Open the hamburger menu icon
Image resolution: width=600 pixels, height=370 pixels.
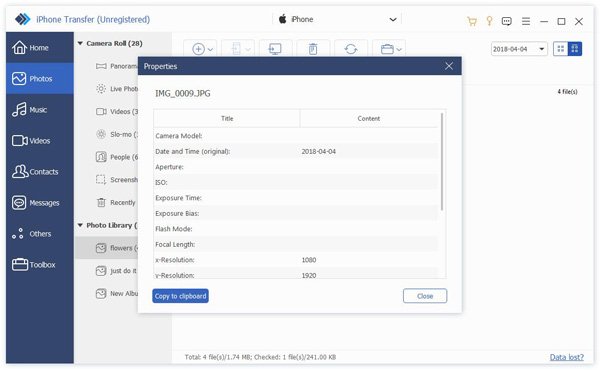point(526,21)
